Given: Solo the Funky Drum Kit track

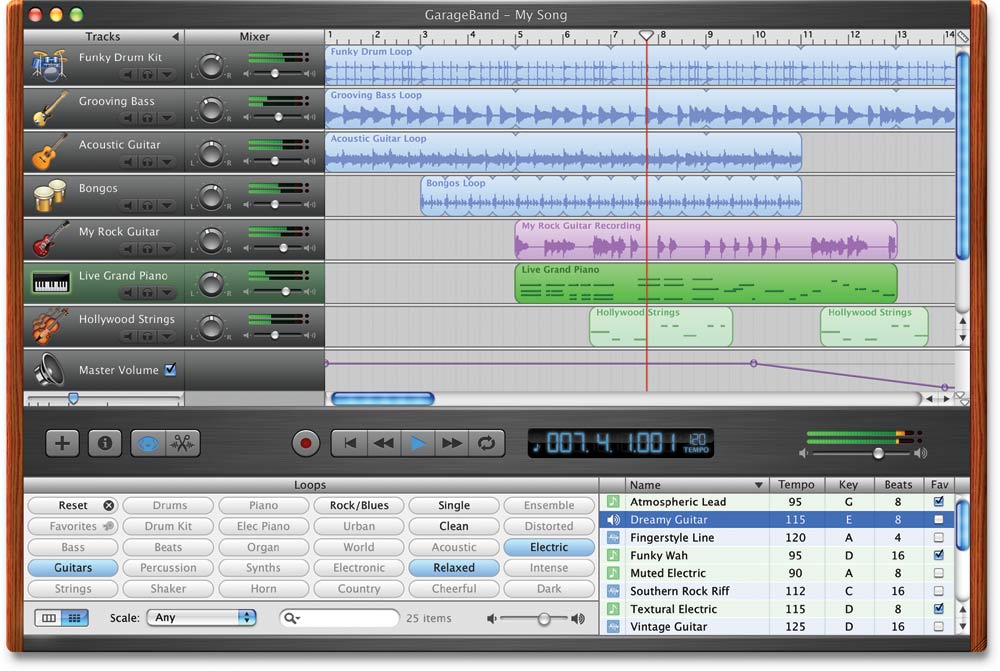Looking at the screenshot, I should 147,75.
